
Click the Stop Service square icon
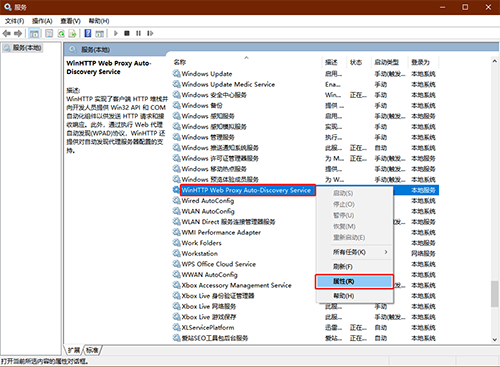127,33
